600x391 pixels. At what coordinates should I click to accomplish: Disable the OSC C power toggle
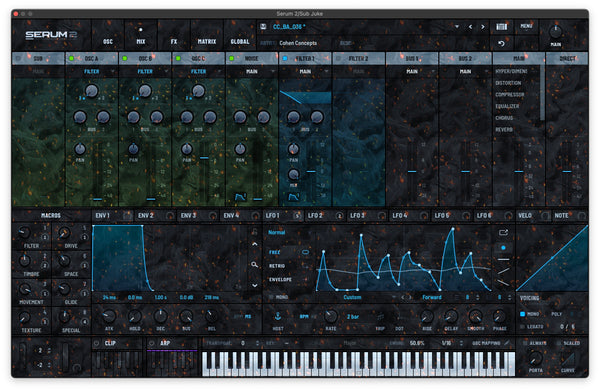[x=178, y=58]
